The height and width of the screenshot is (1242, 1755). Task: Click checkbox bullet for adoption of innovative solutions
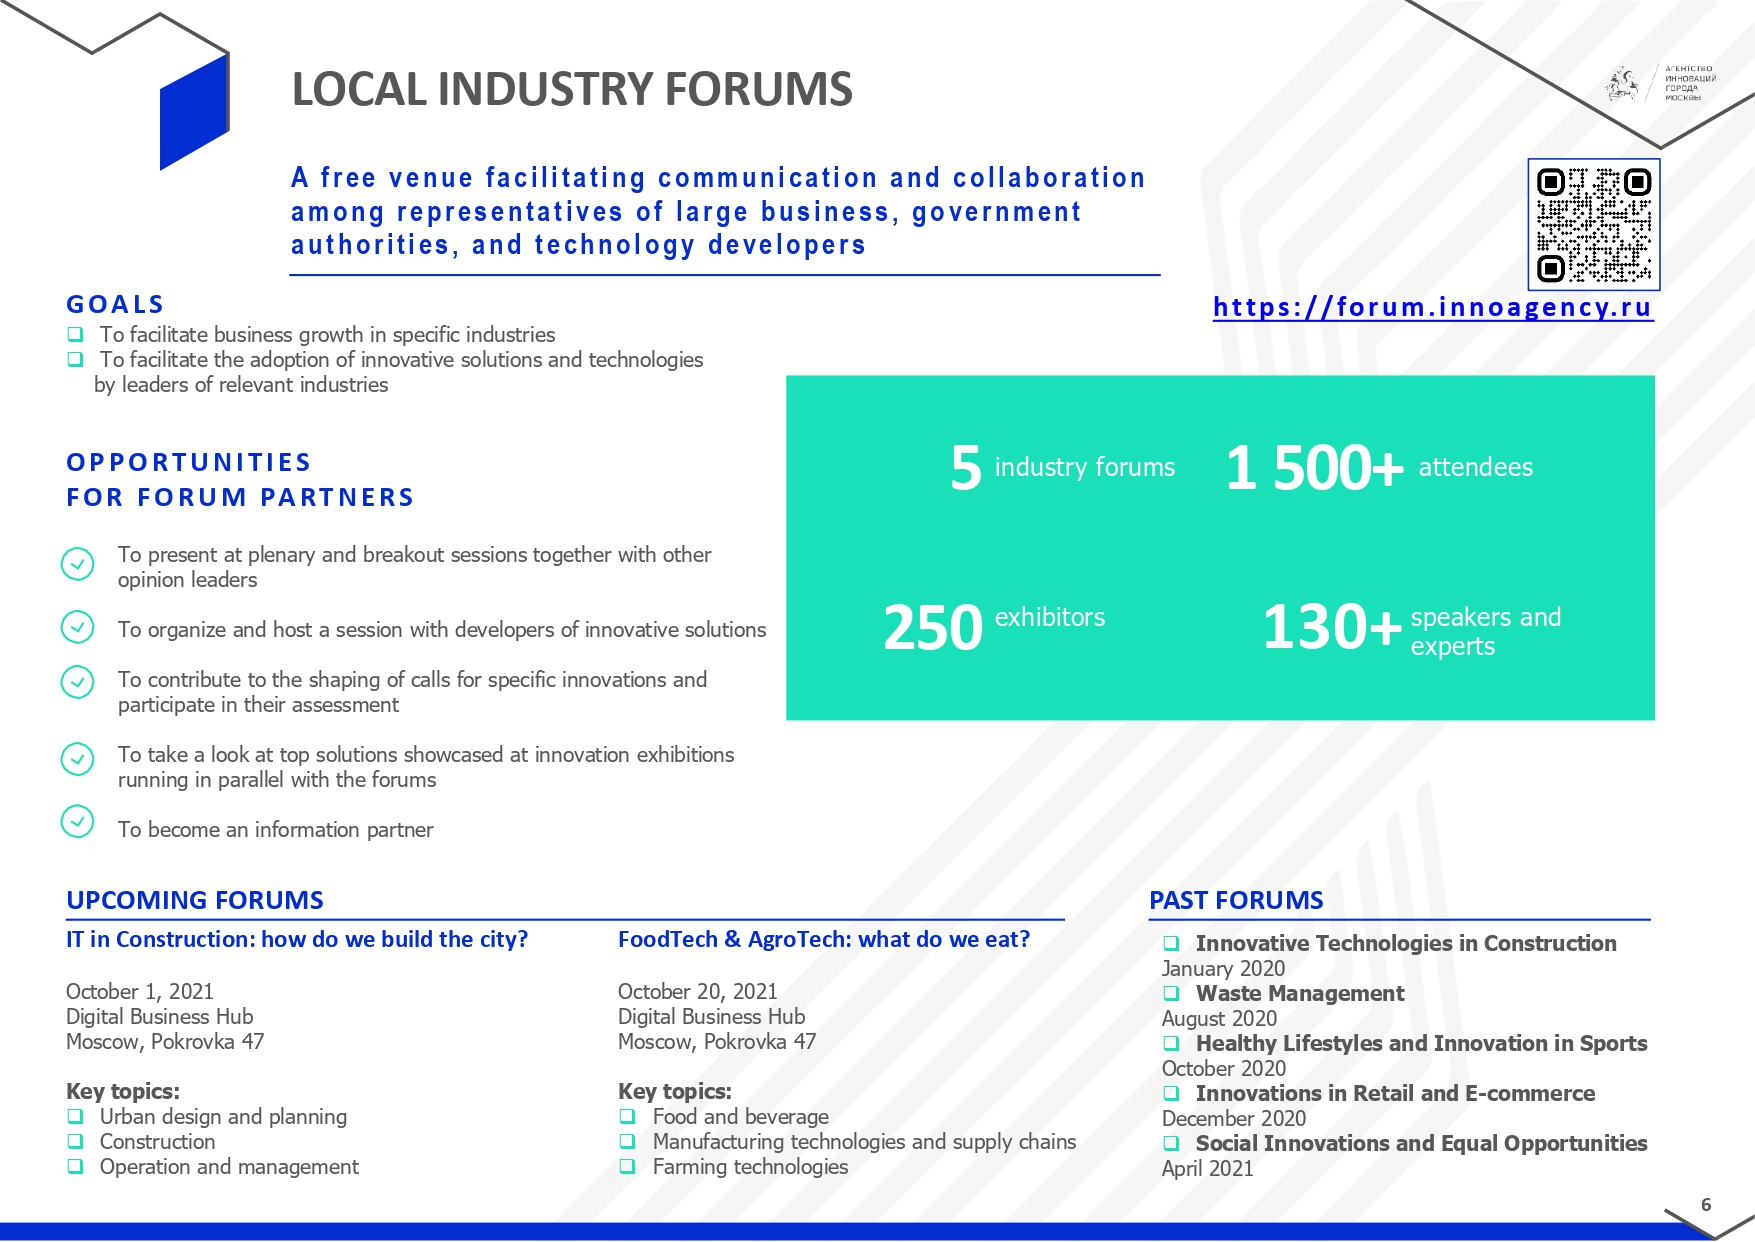(75, 359)
